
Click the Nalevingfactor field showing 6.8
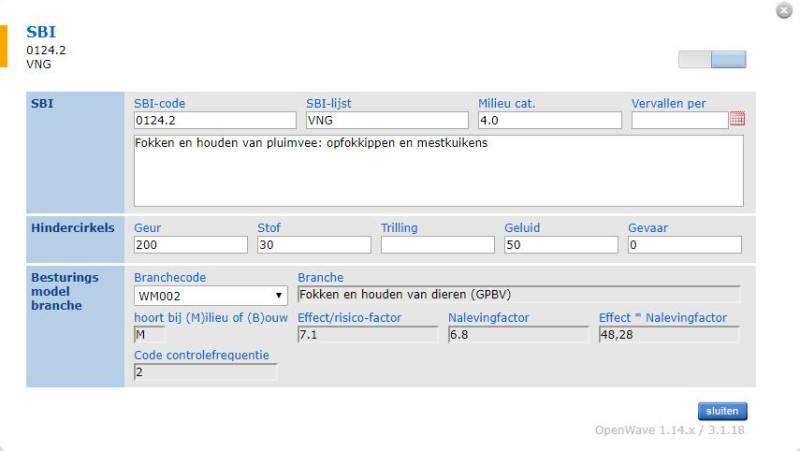pos(518,335)
